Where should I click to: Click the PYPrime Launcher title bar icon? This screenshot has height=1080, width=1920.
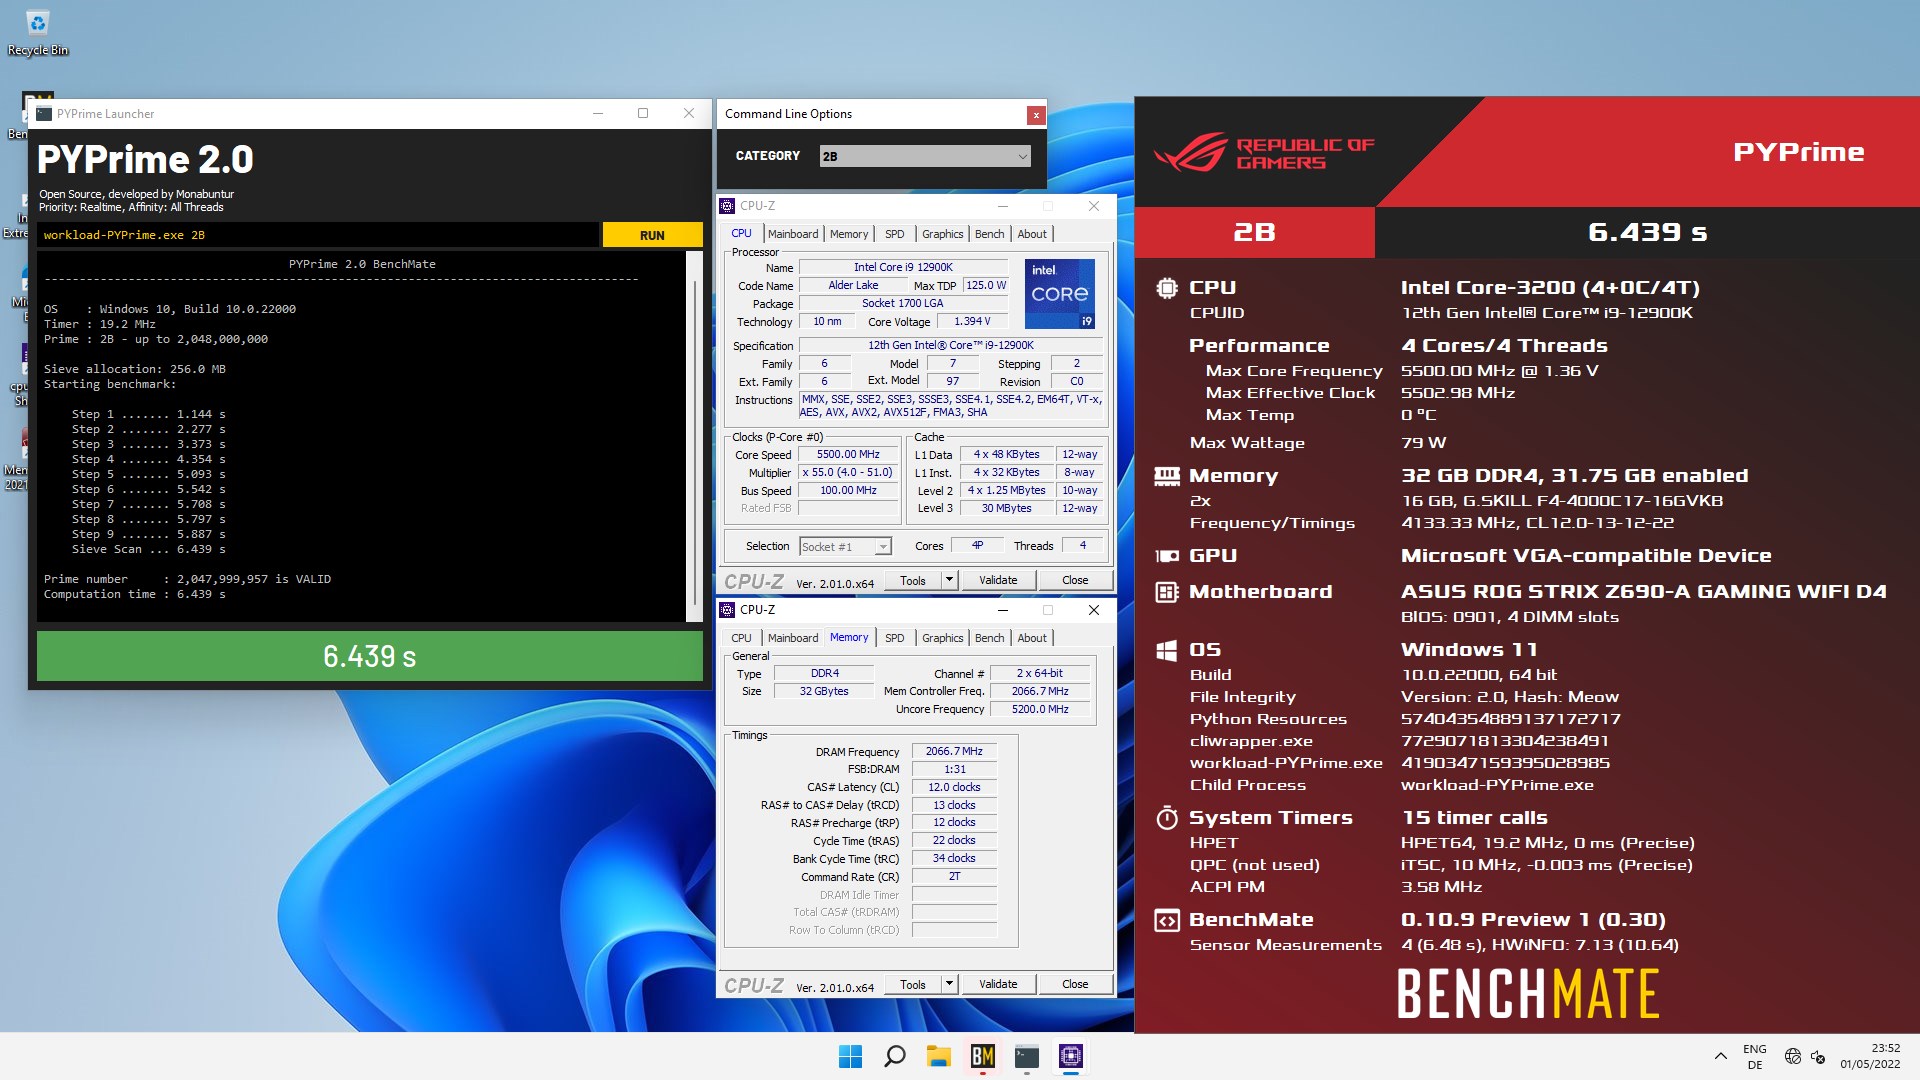pyautogui.click(x=44, y=114)
